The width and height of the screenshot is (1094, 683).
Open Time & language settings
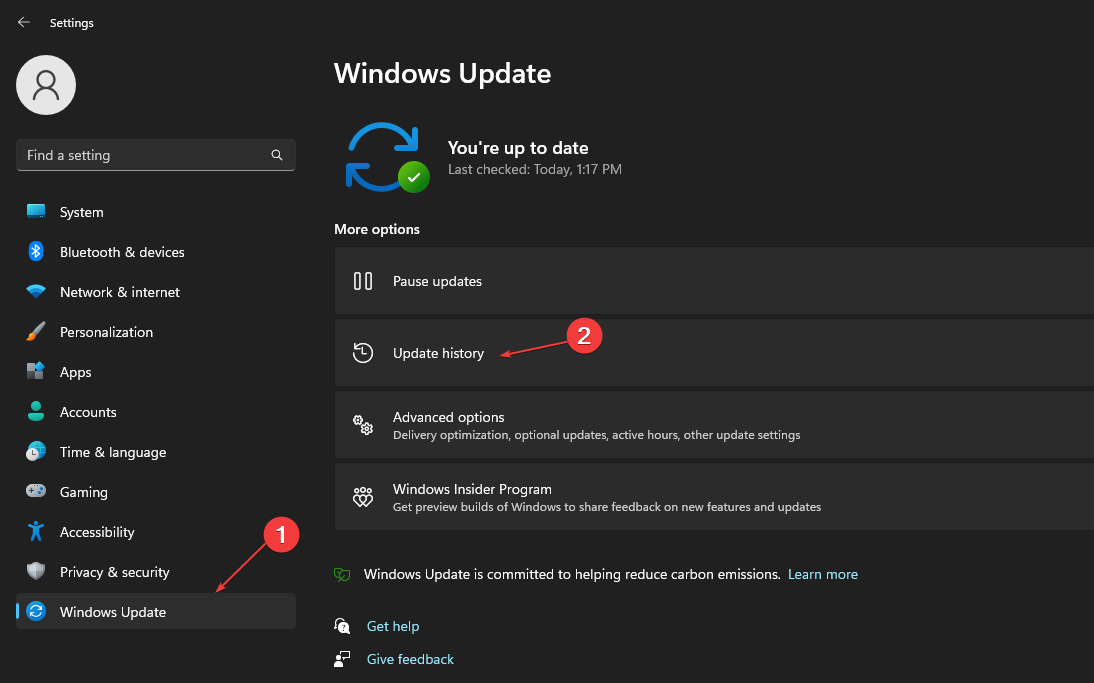pos(156,452)
